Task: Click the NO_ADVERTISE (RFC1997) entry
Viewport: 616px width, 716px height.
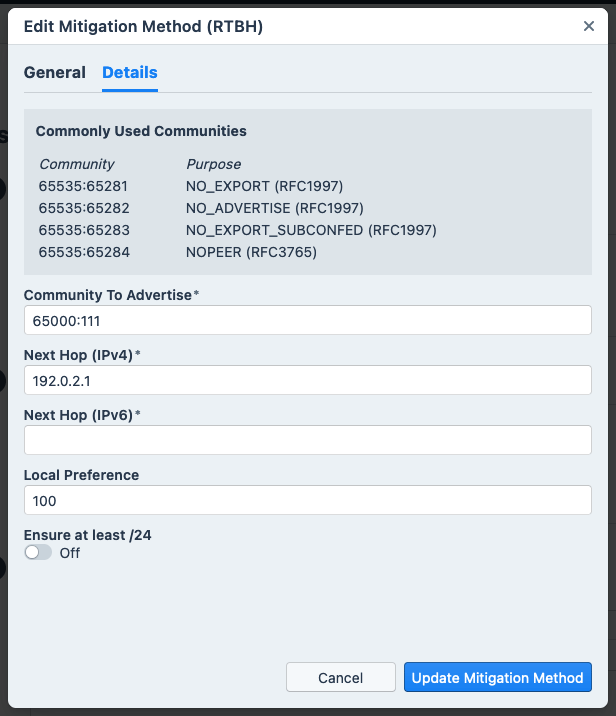Action: click(274, 208)
